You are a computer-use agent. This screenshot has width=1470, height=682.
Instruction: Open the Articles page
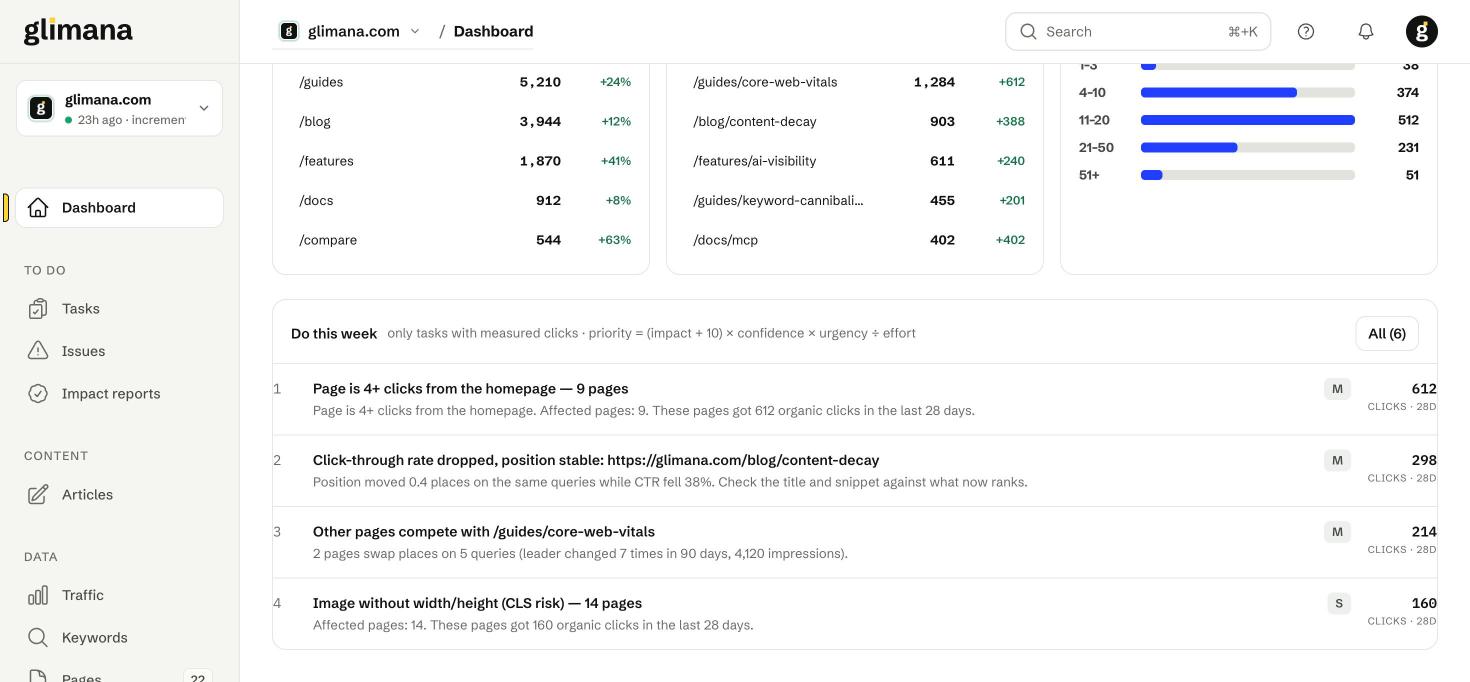119,495
